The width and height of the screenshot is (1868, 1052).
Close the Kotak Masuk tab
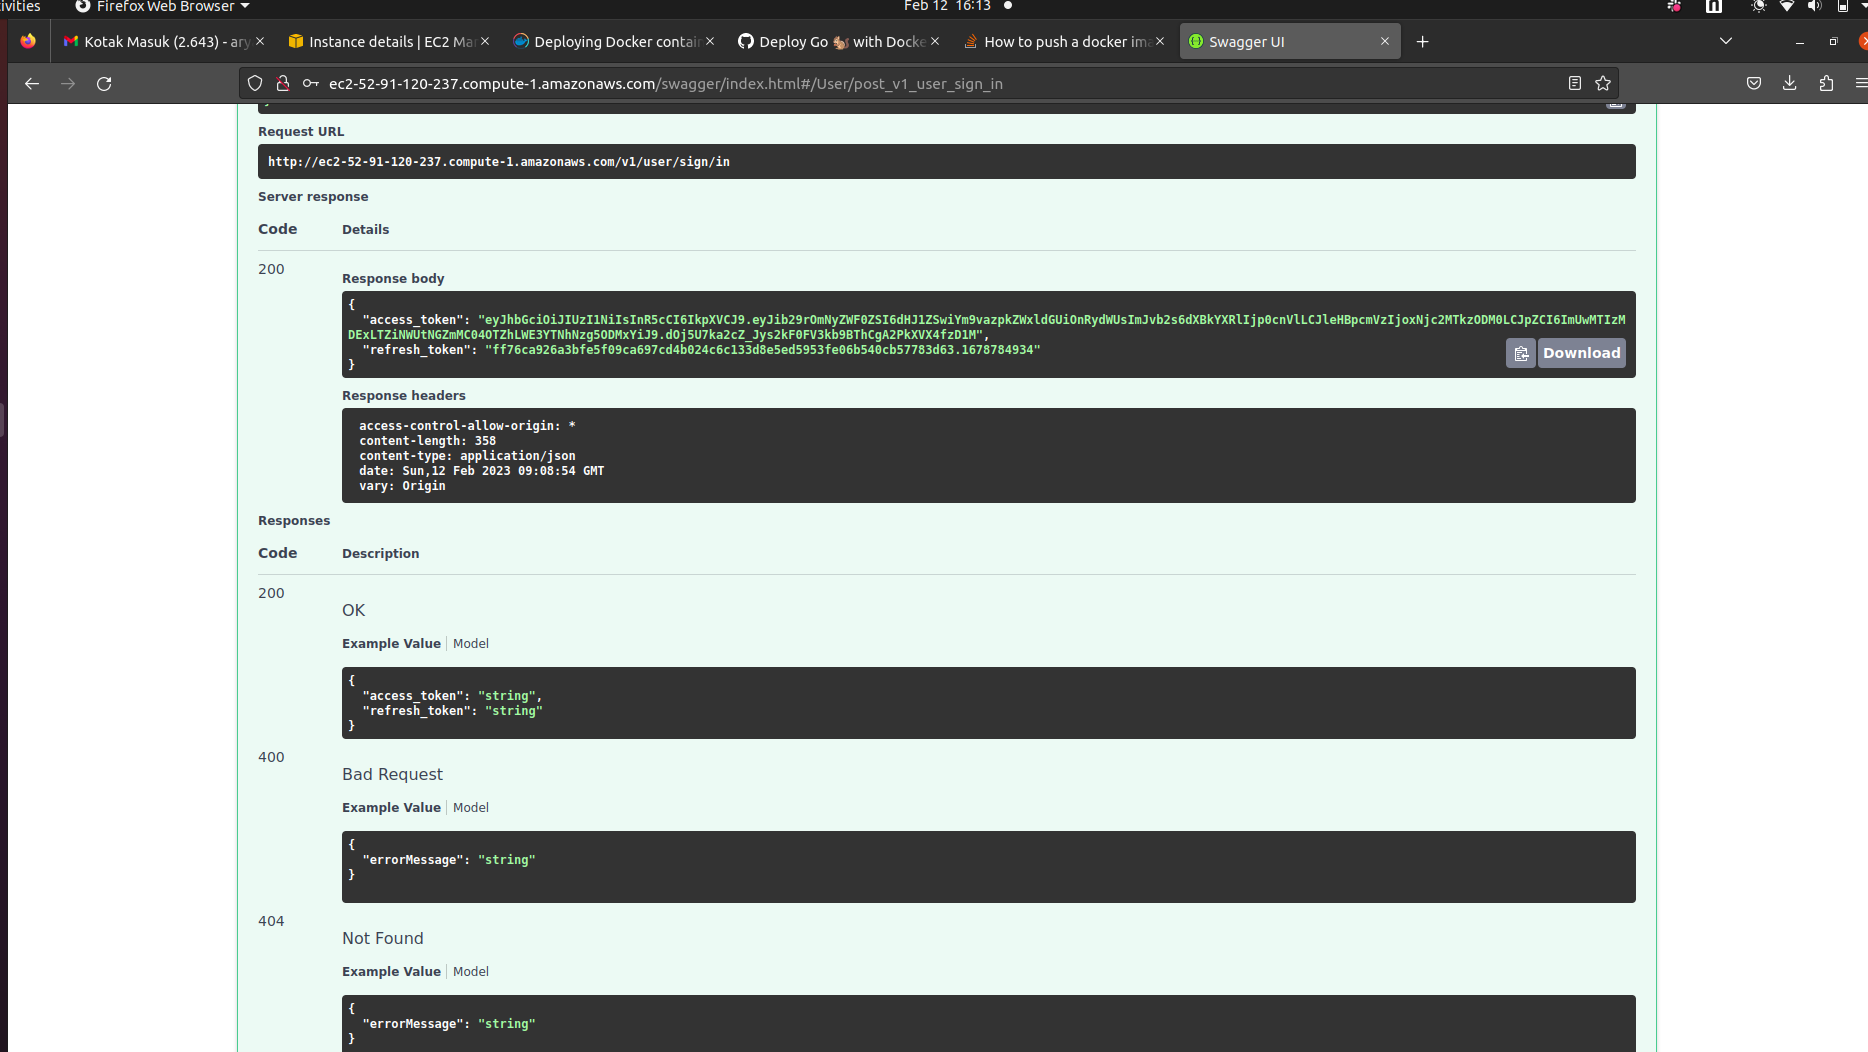click(x=260, y=42)
